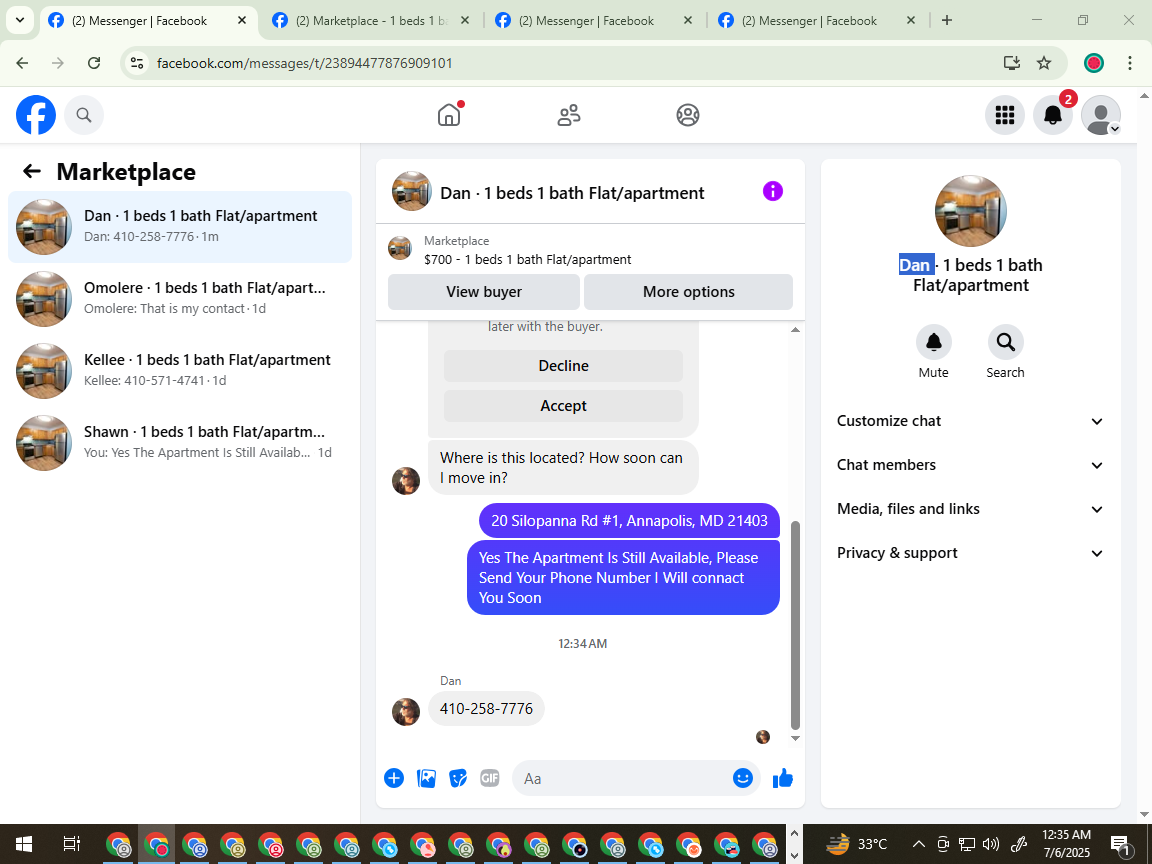Go to the Home feed icon
Screen dimensions: 1152x864
click(449, 115)
